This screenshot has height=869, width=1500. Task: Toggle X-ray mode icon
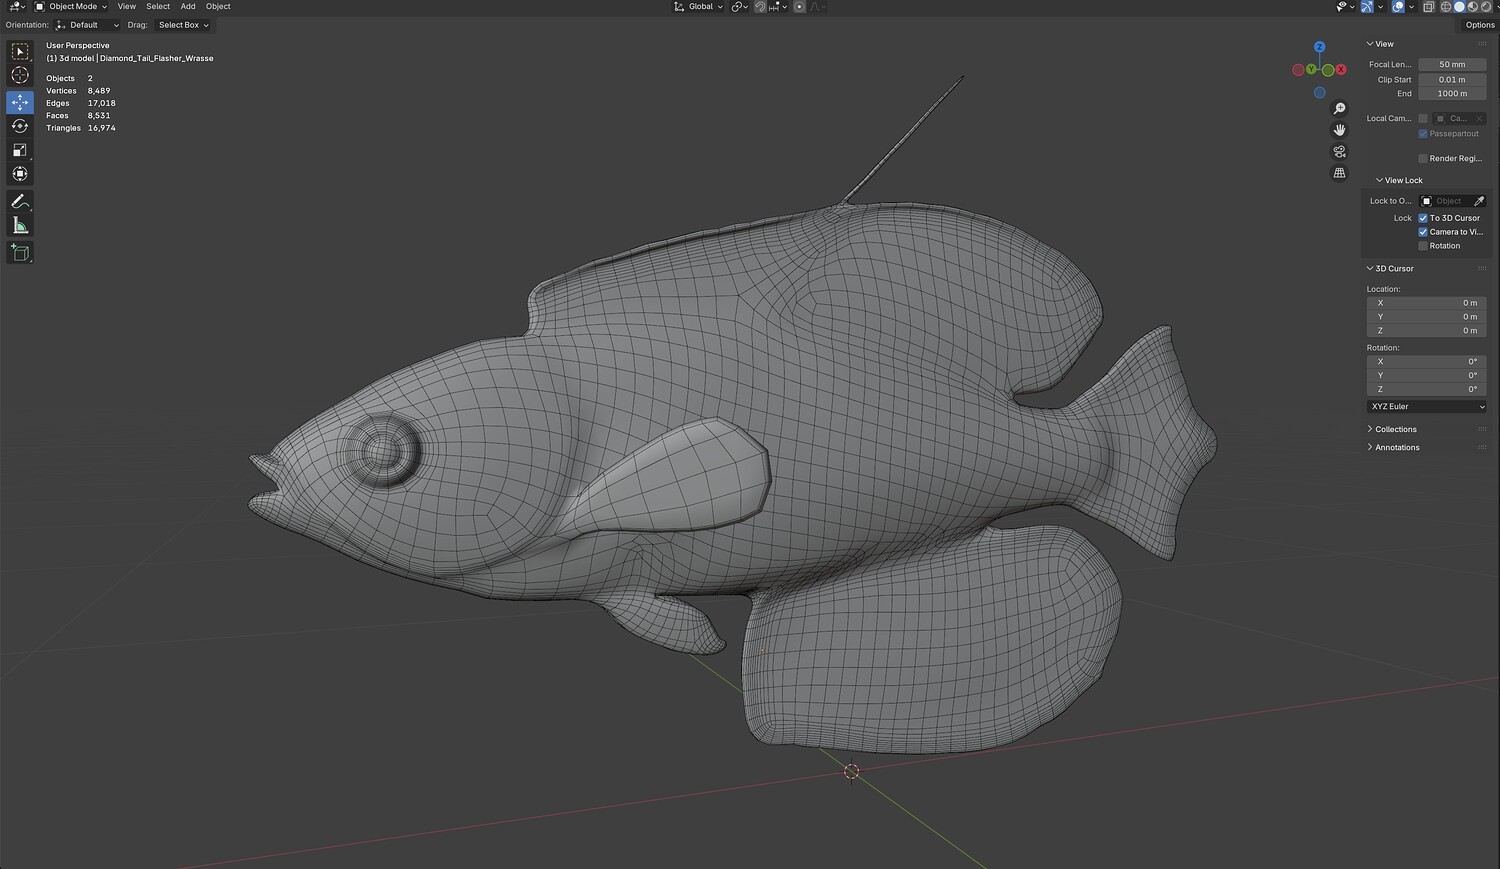point(1428,7)
